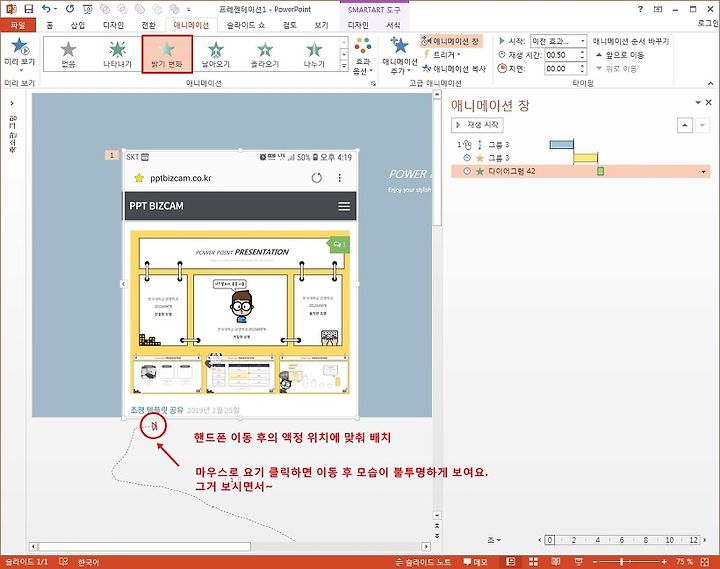The width and height of the screenshot is (720, 569).
Task: Toggle the 메모 comments pane
Action: pyautogui.click(x=475, y=562)
